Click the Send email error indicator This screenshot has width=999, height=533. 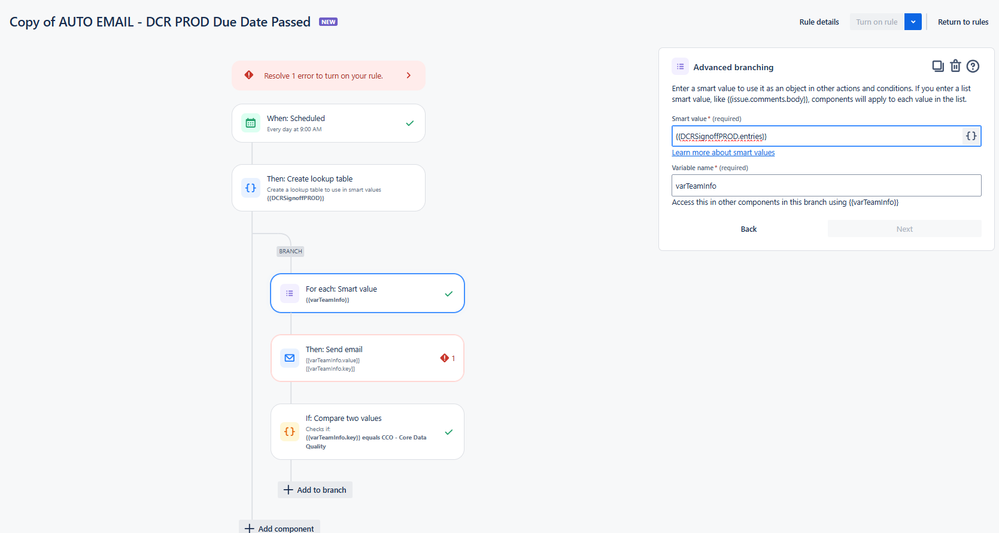[448, 358]
